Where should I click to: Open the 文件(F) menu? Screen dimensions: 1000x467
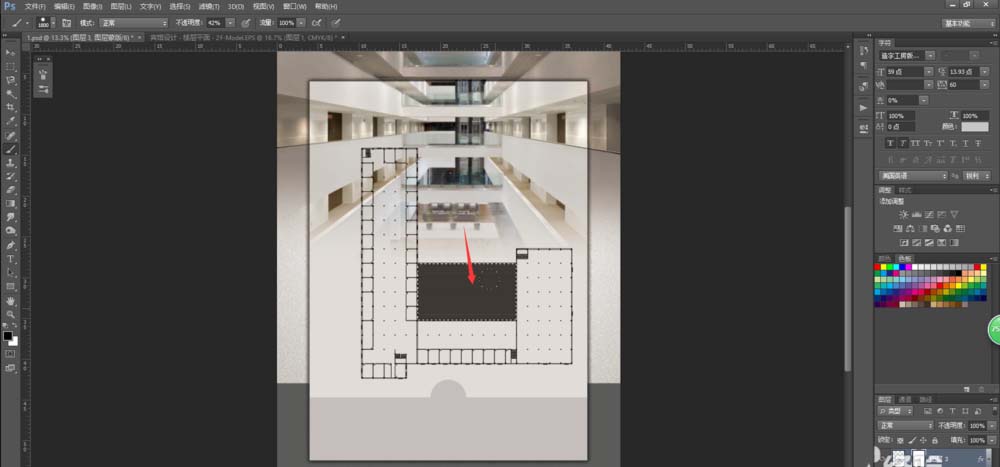tap(35, 6)
